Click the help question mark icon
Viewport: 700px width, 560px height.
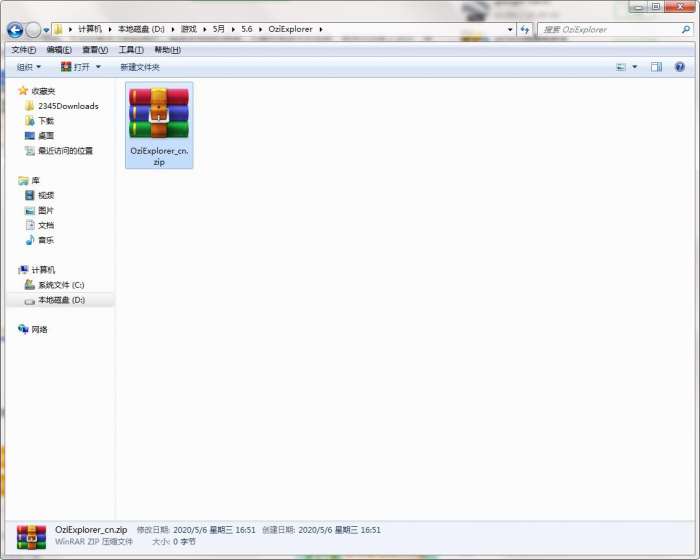[681, 67]
